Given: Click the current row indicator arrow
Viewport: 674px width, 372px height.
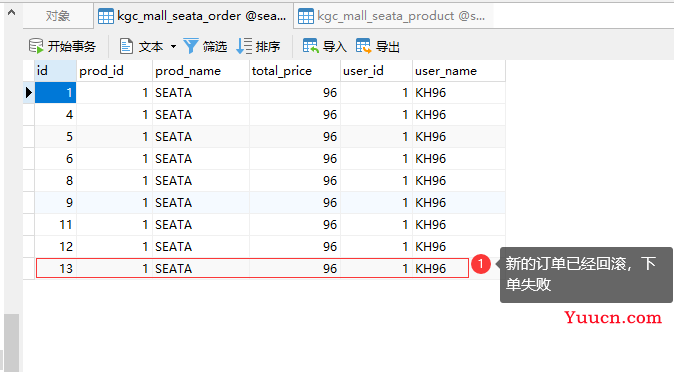Looking at the screenshot, I should coord(28,92).
